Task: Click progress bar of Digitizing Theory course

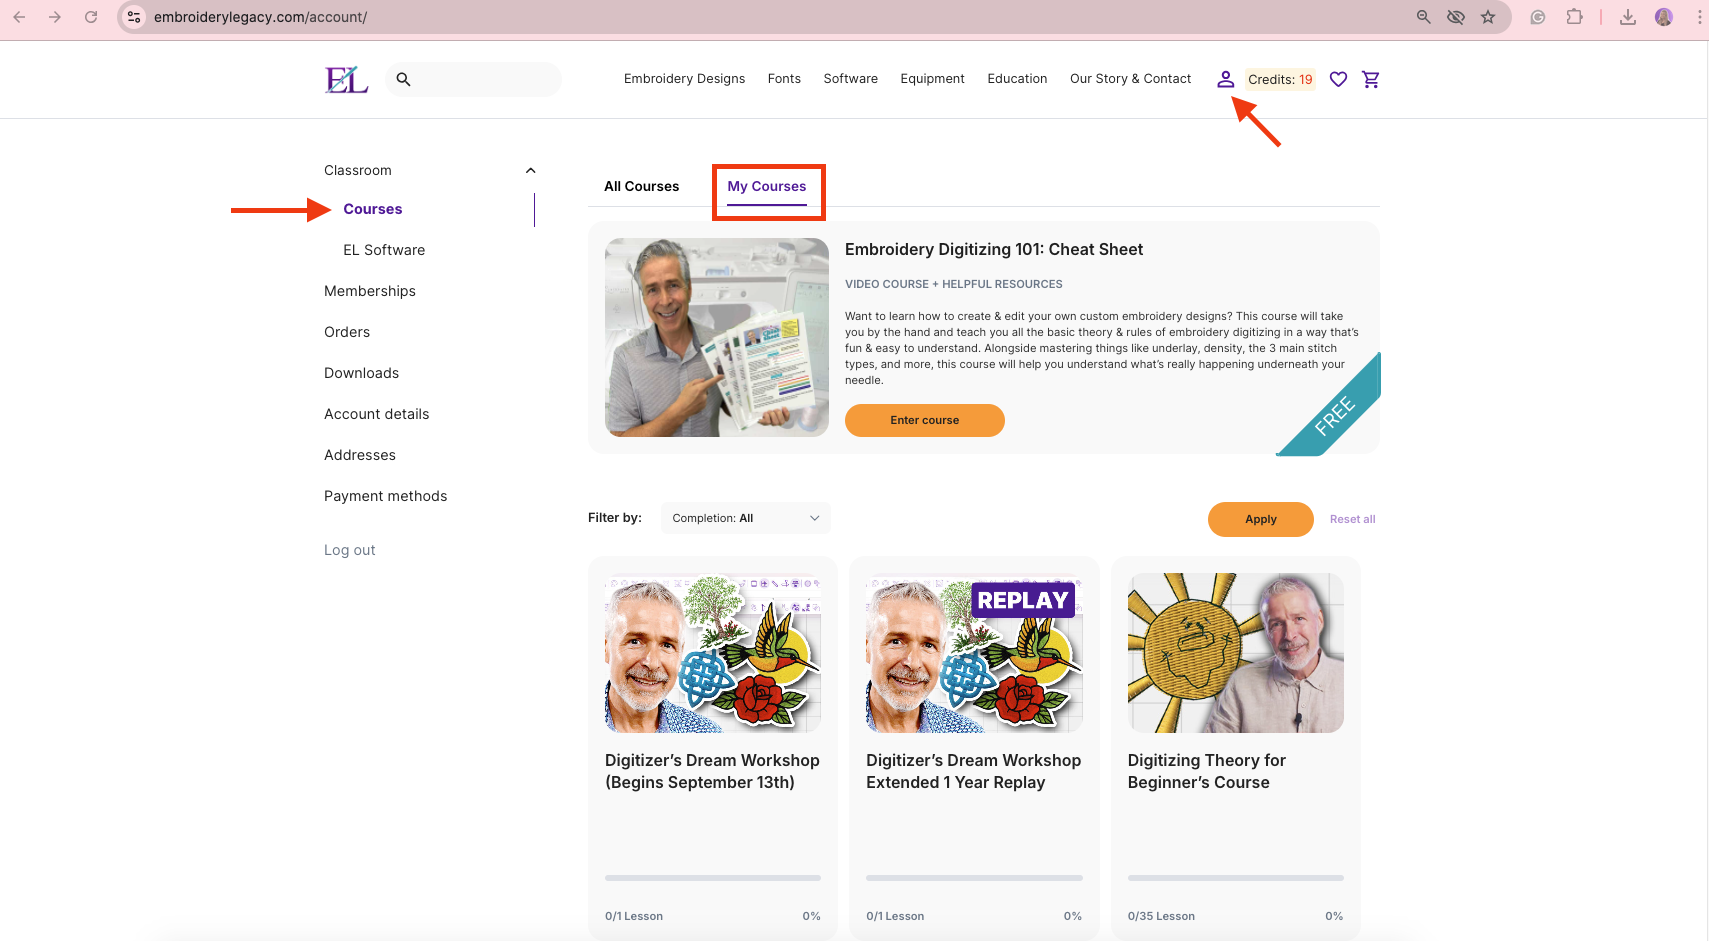Action: 1236,878
